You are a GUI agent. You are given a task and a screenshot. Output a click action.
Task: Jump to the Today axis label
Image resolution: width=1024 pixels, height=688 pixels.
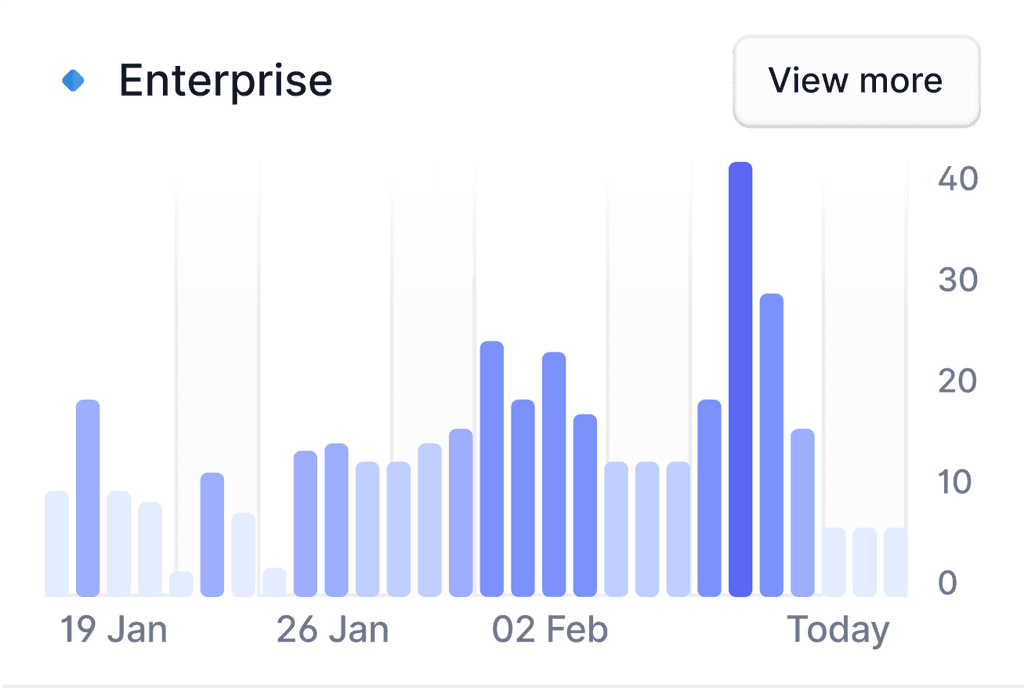click(x=838, y=630)
